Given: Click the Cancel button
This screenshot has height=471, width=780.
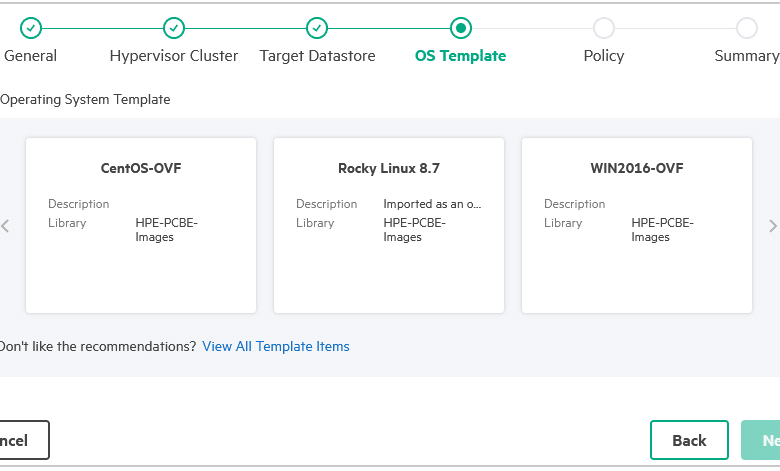Looking at the screenshot, I should [24, 440].
